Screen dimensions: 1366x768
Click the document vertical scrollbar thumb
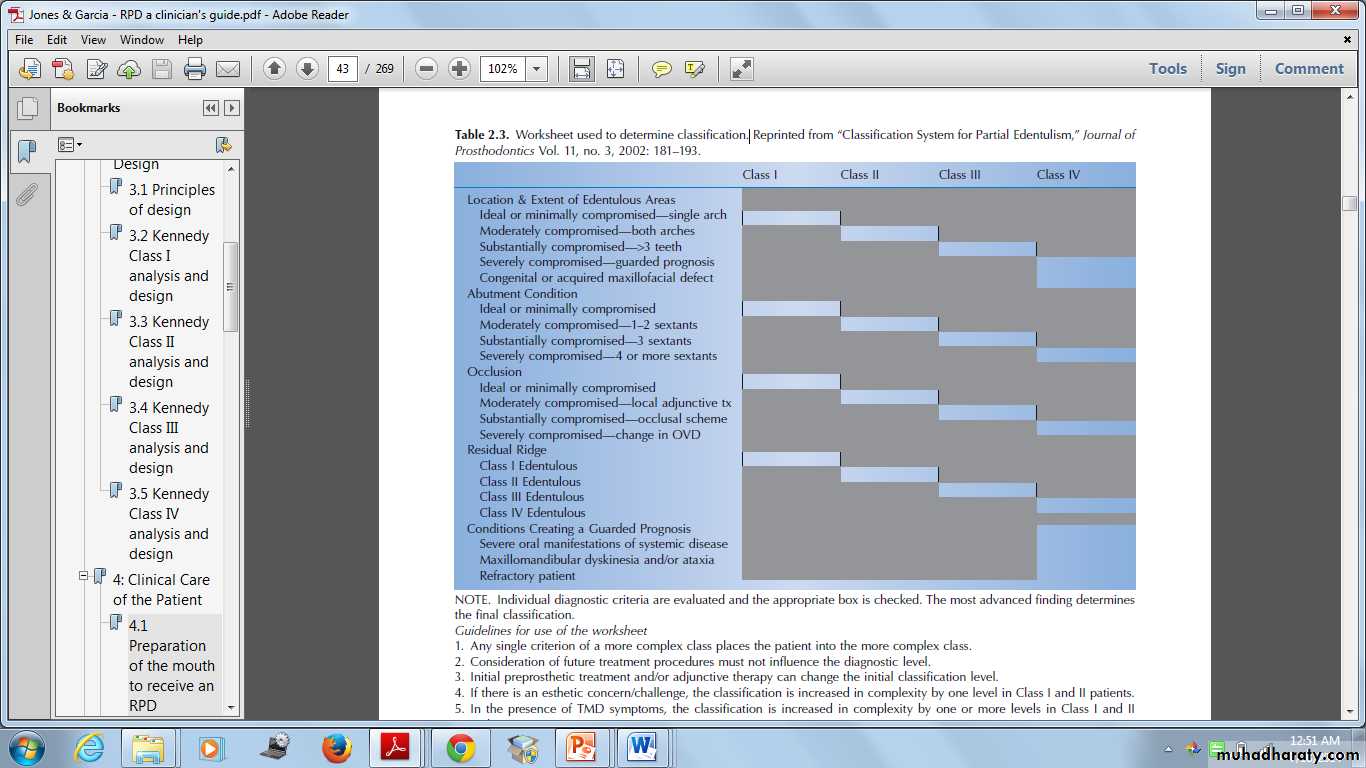click(1349, 203)
